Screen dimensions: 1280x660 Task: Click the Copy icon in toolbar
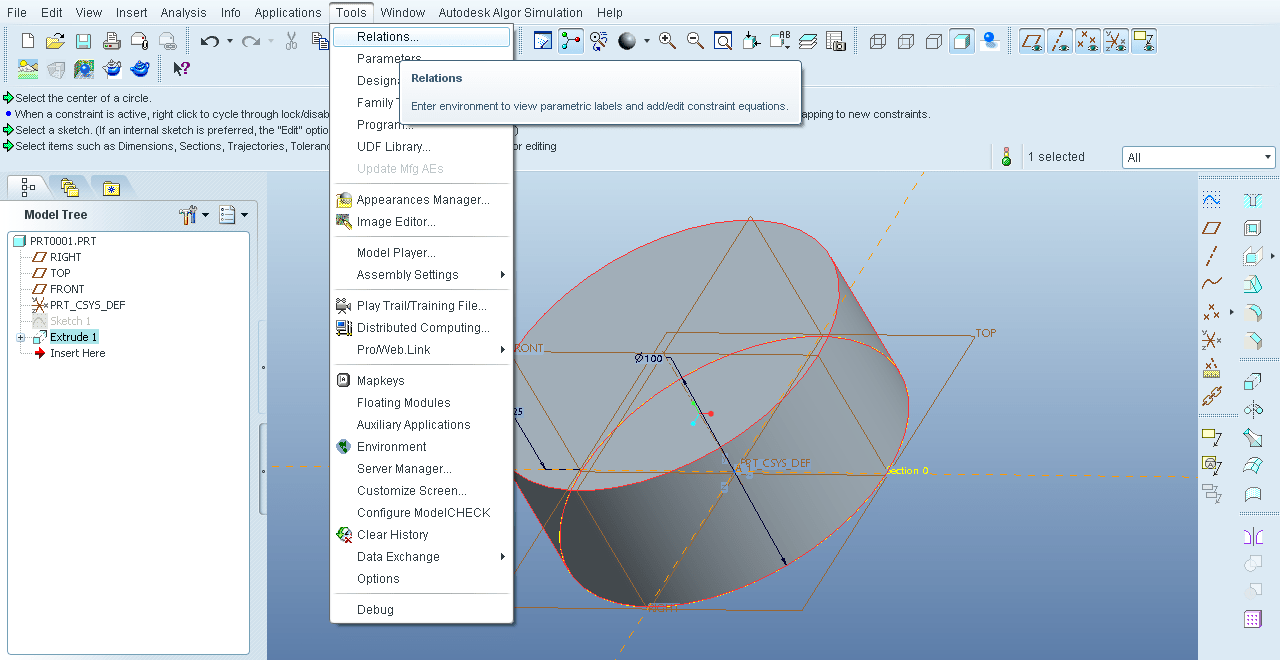(319, 41)
